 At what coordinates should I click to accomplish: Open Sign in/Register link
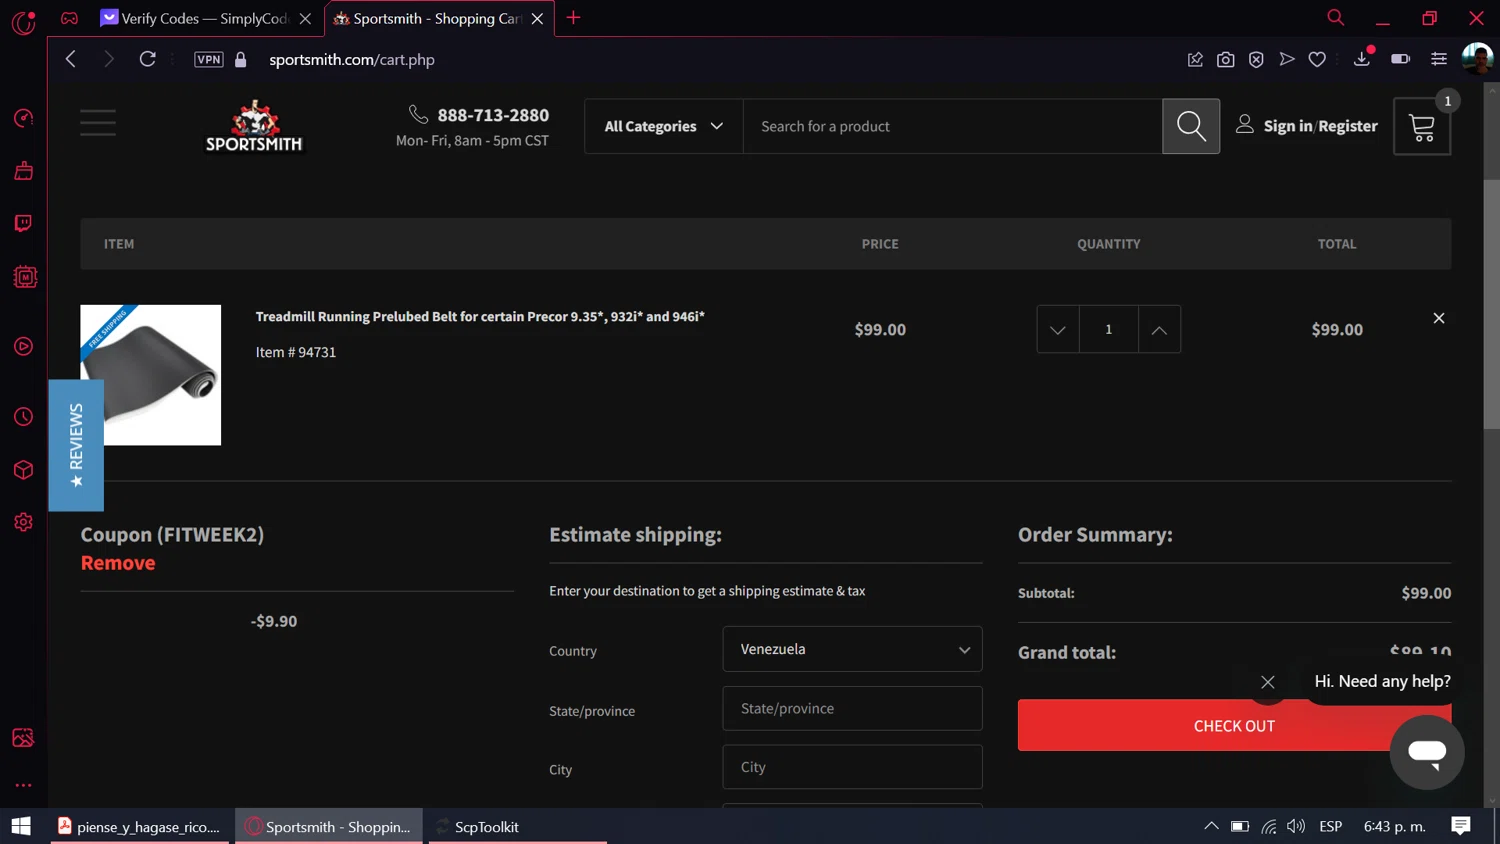tap(1320, 126)
